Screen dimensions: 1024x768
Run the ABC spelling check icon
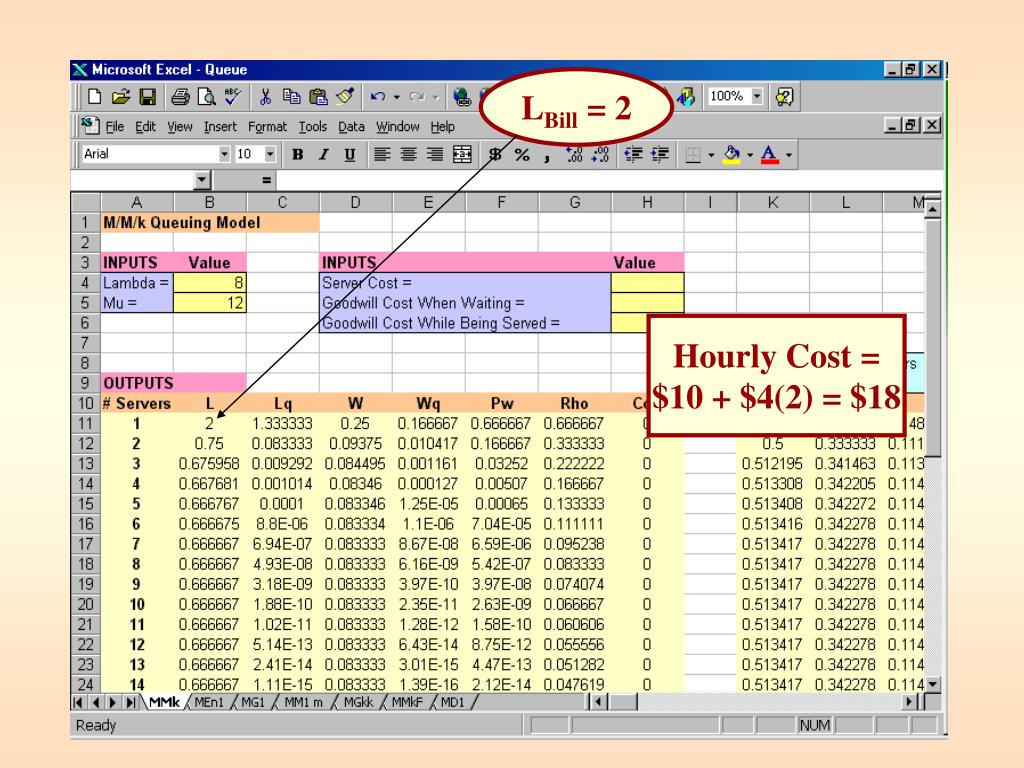pos(232,97)
